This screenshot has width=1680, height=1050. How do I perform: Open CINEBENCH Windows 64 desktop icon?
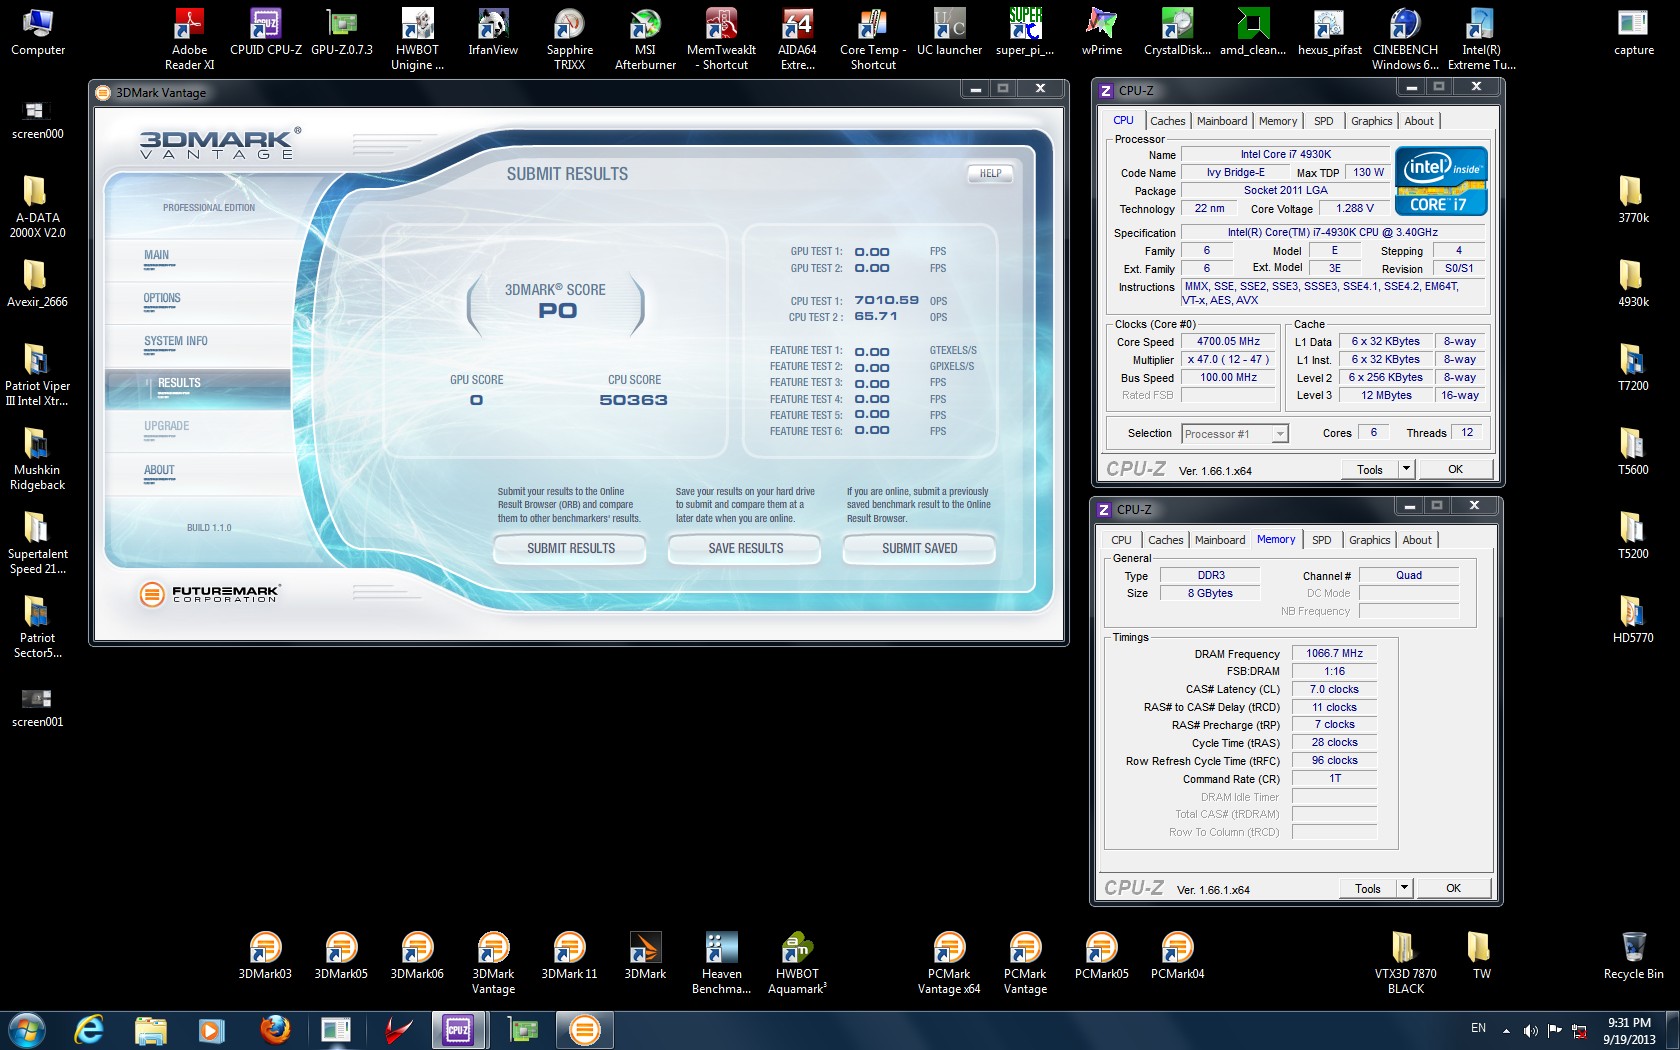[1405, 39]
